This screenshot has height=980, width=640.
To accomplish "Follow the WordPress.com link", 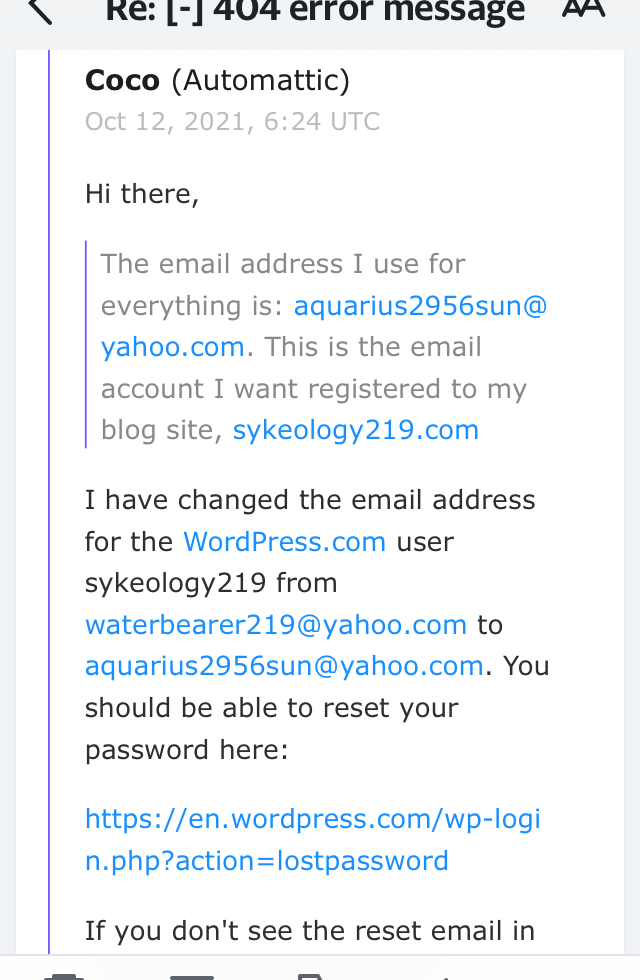I will 284,542.
